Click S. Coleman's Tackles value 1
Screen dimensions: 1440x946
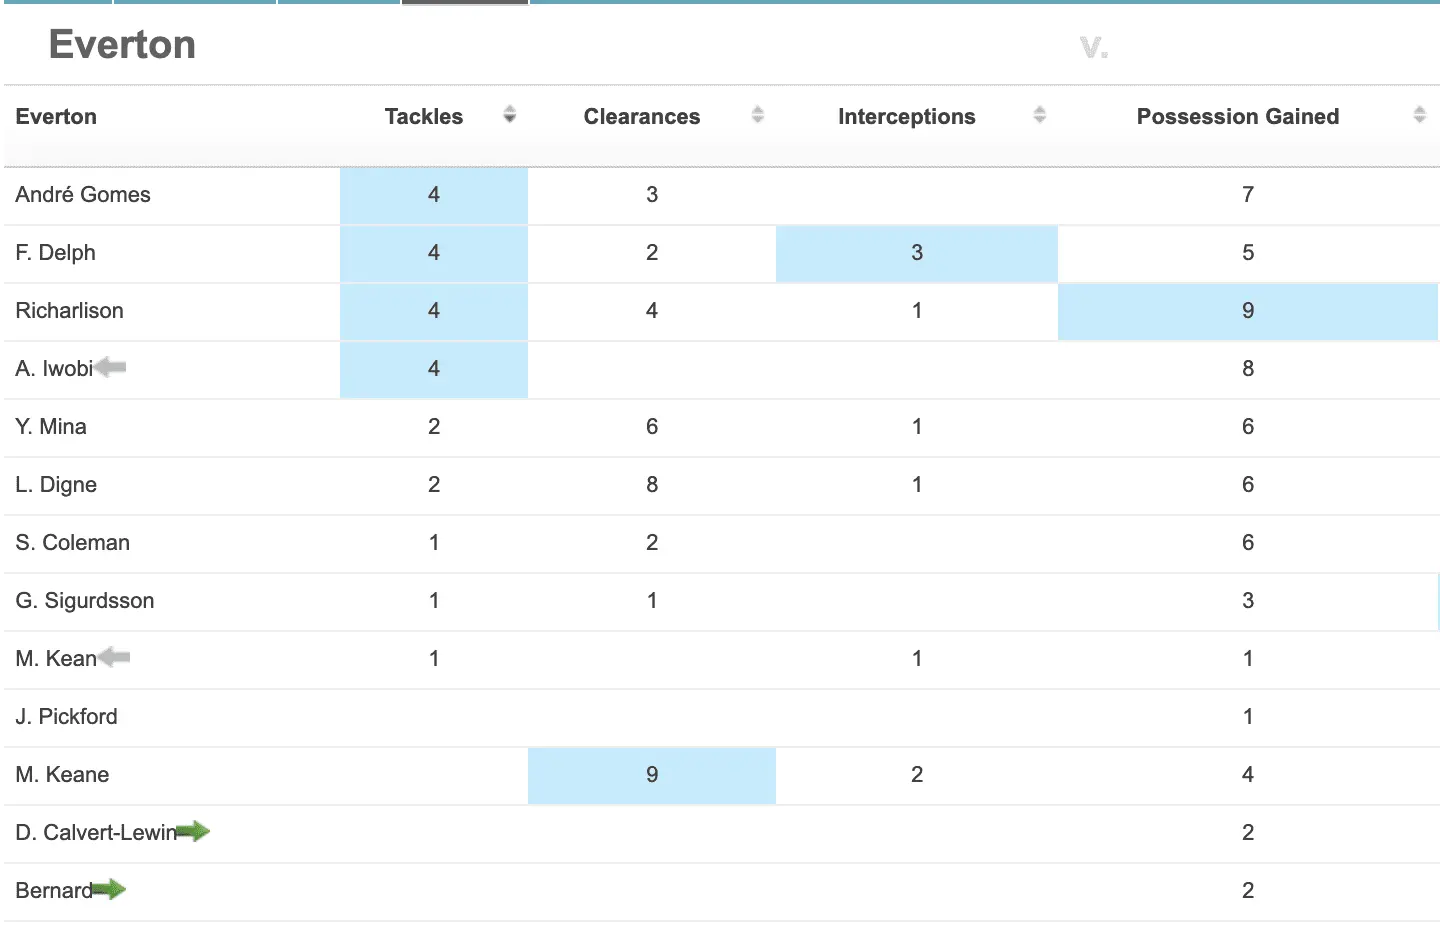tap(434, 543)
